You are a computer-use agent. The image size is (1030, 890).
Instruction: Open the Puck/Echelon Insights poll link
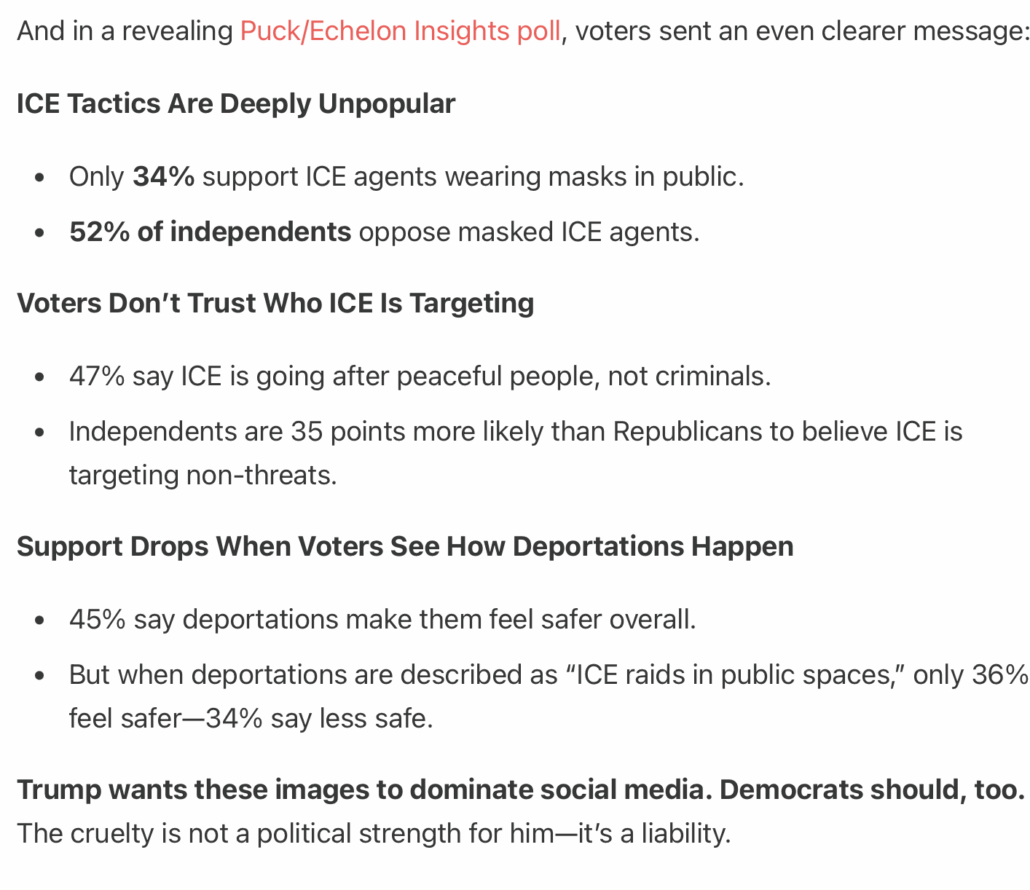point(400,30)
